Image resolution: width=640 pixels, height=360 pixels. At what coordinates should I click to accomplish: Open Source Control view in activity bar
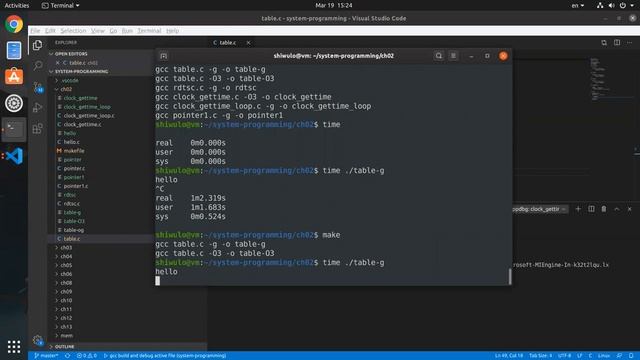click(x=38, y=87)
